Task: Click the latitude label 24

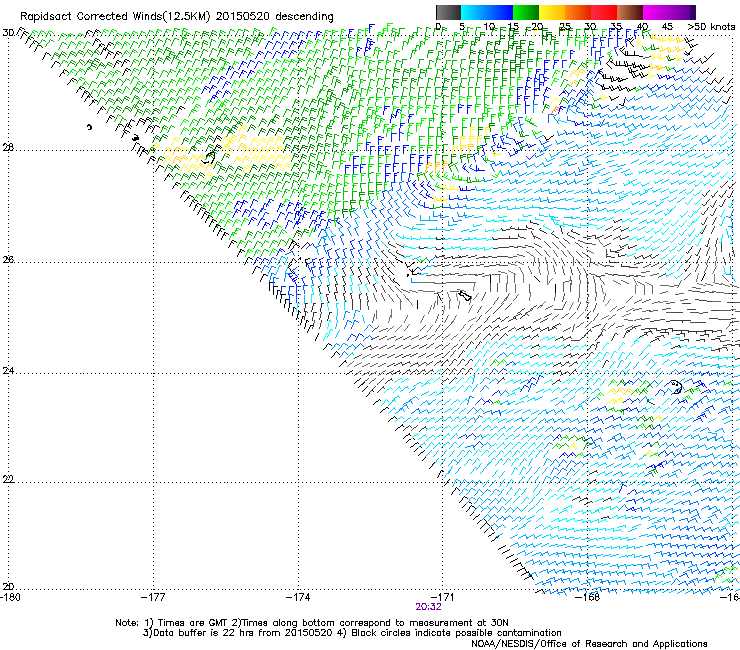Action: click(x=8, y=371)
